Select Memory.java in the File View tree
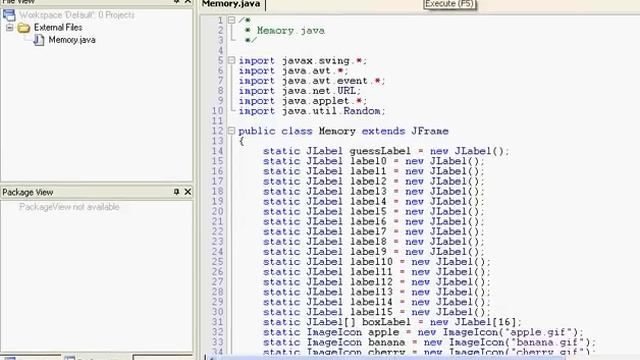 point(72,40)
